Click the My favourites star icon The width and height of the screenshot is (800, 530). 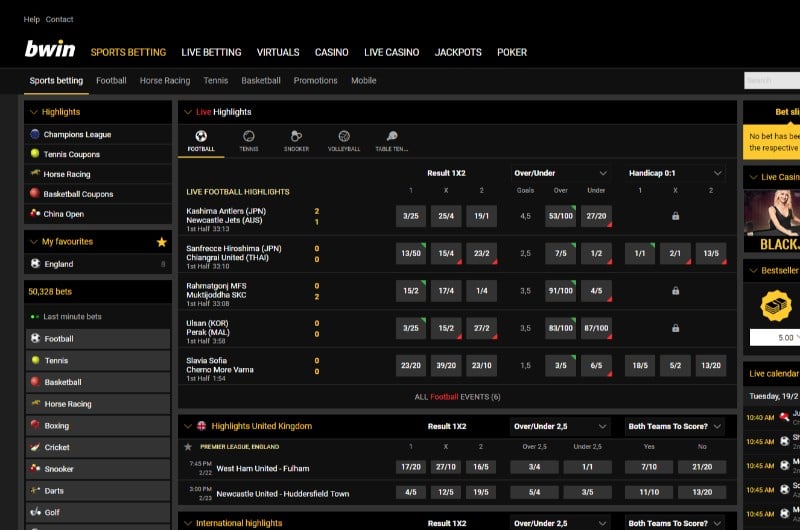tap(162, 242)
